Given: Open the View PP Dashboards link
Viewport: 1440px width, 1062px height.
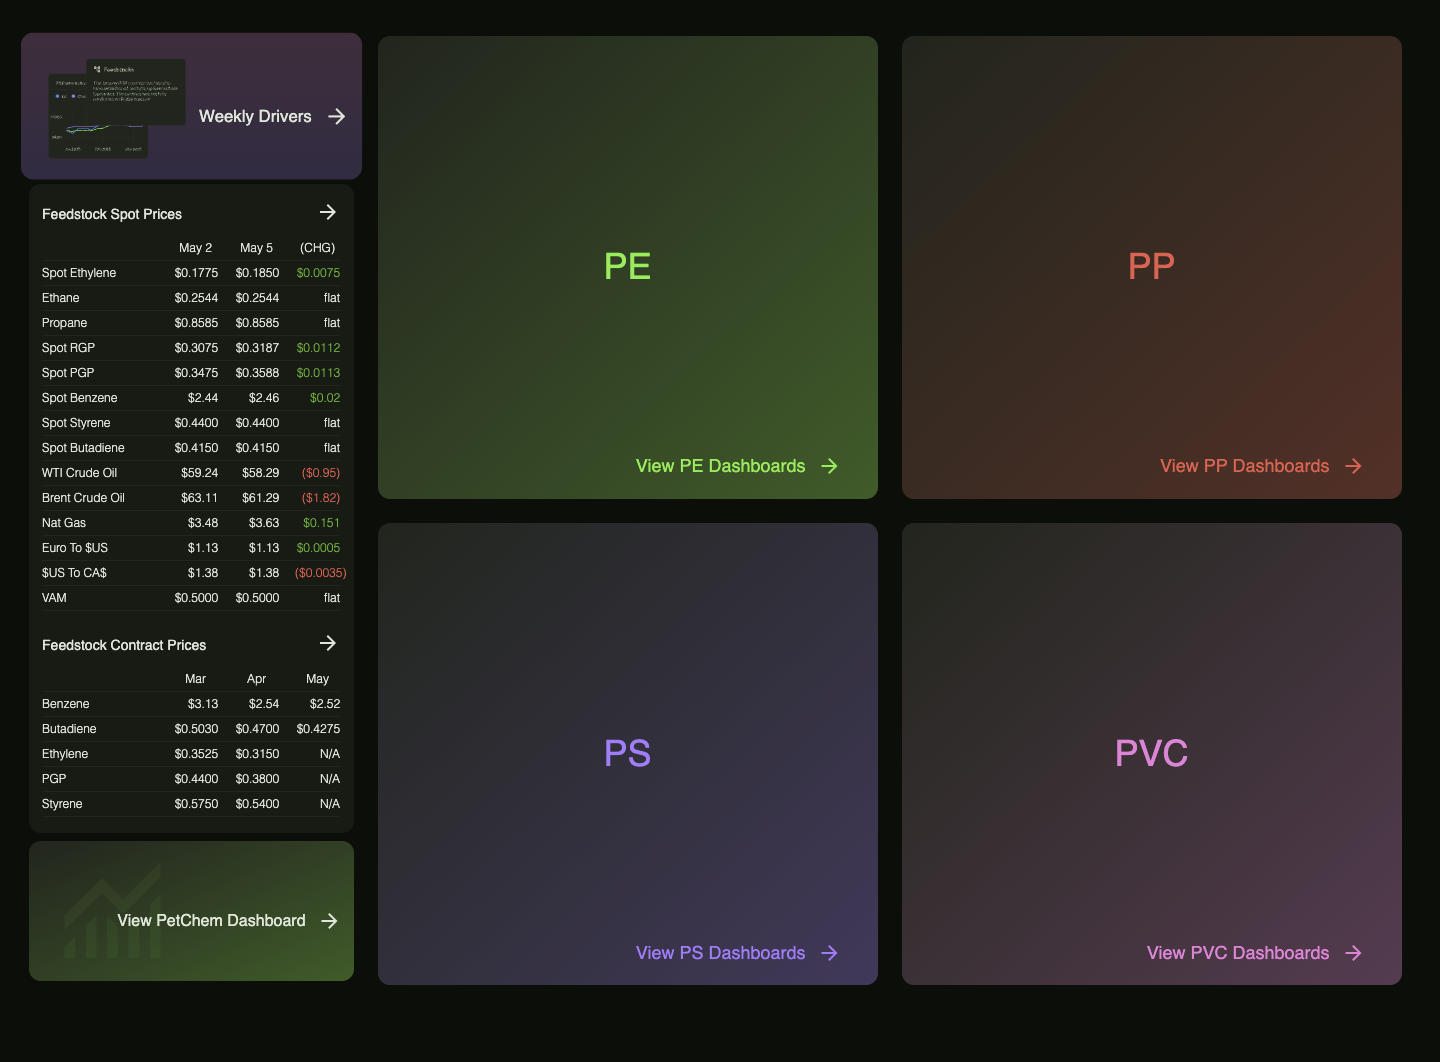Looking at the screenshot, I should (1244, 466).
